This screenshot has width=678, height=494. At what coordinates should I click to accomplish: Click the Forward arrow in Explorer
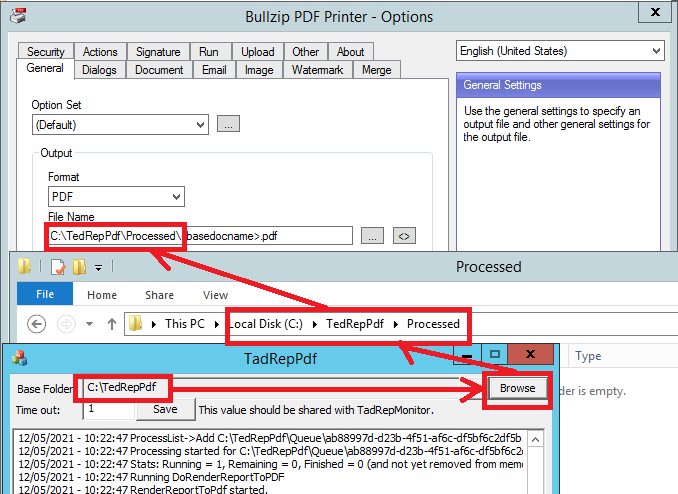click(x=66, y=324)
